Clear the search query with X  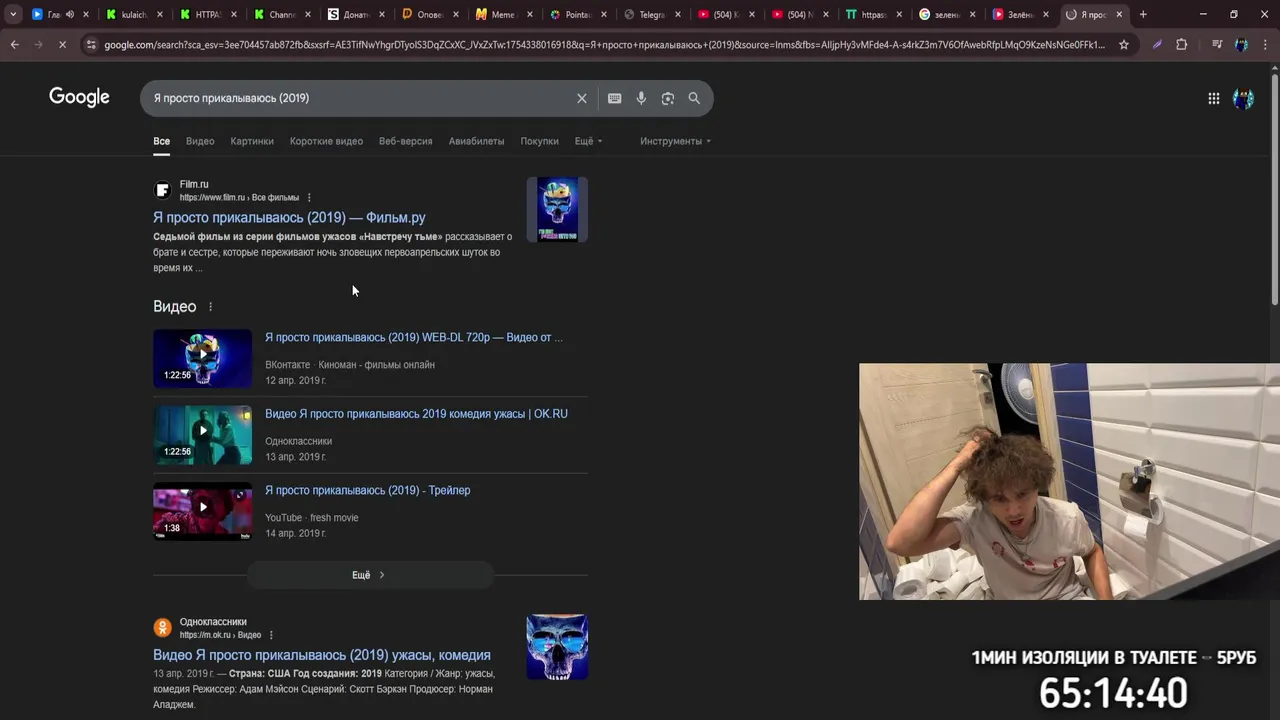click(x=581, y=98)
